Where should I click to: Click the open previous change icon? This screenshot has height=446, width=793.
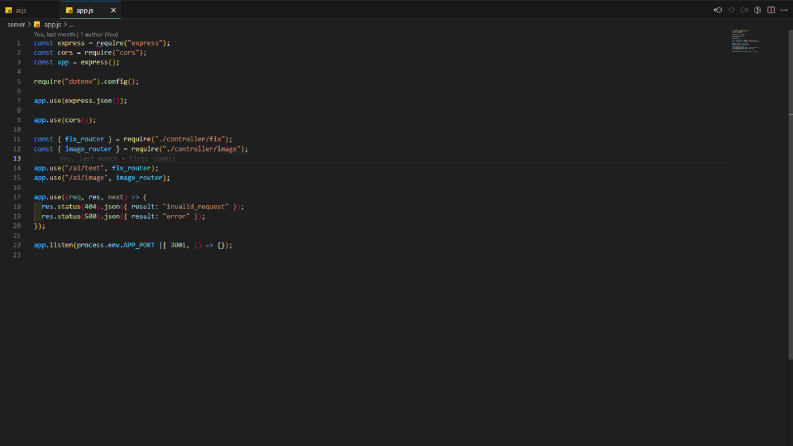(731, 10)
